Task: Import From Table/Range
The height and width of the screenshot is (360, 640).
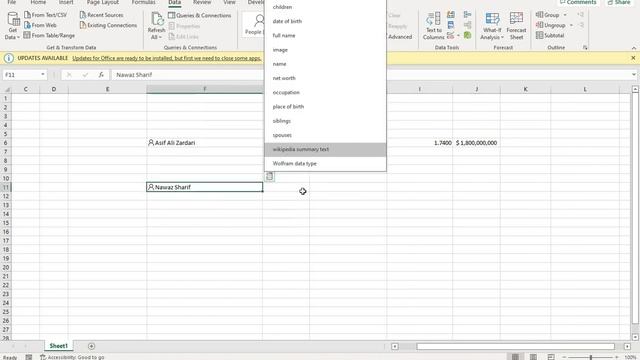Action: 49,36
